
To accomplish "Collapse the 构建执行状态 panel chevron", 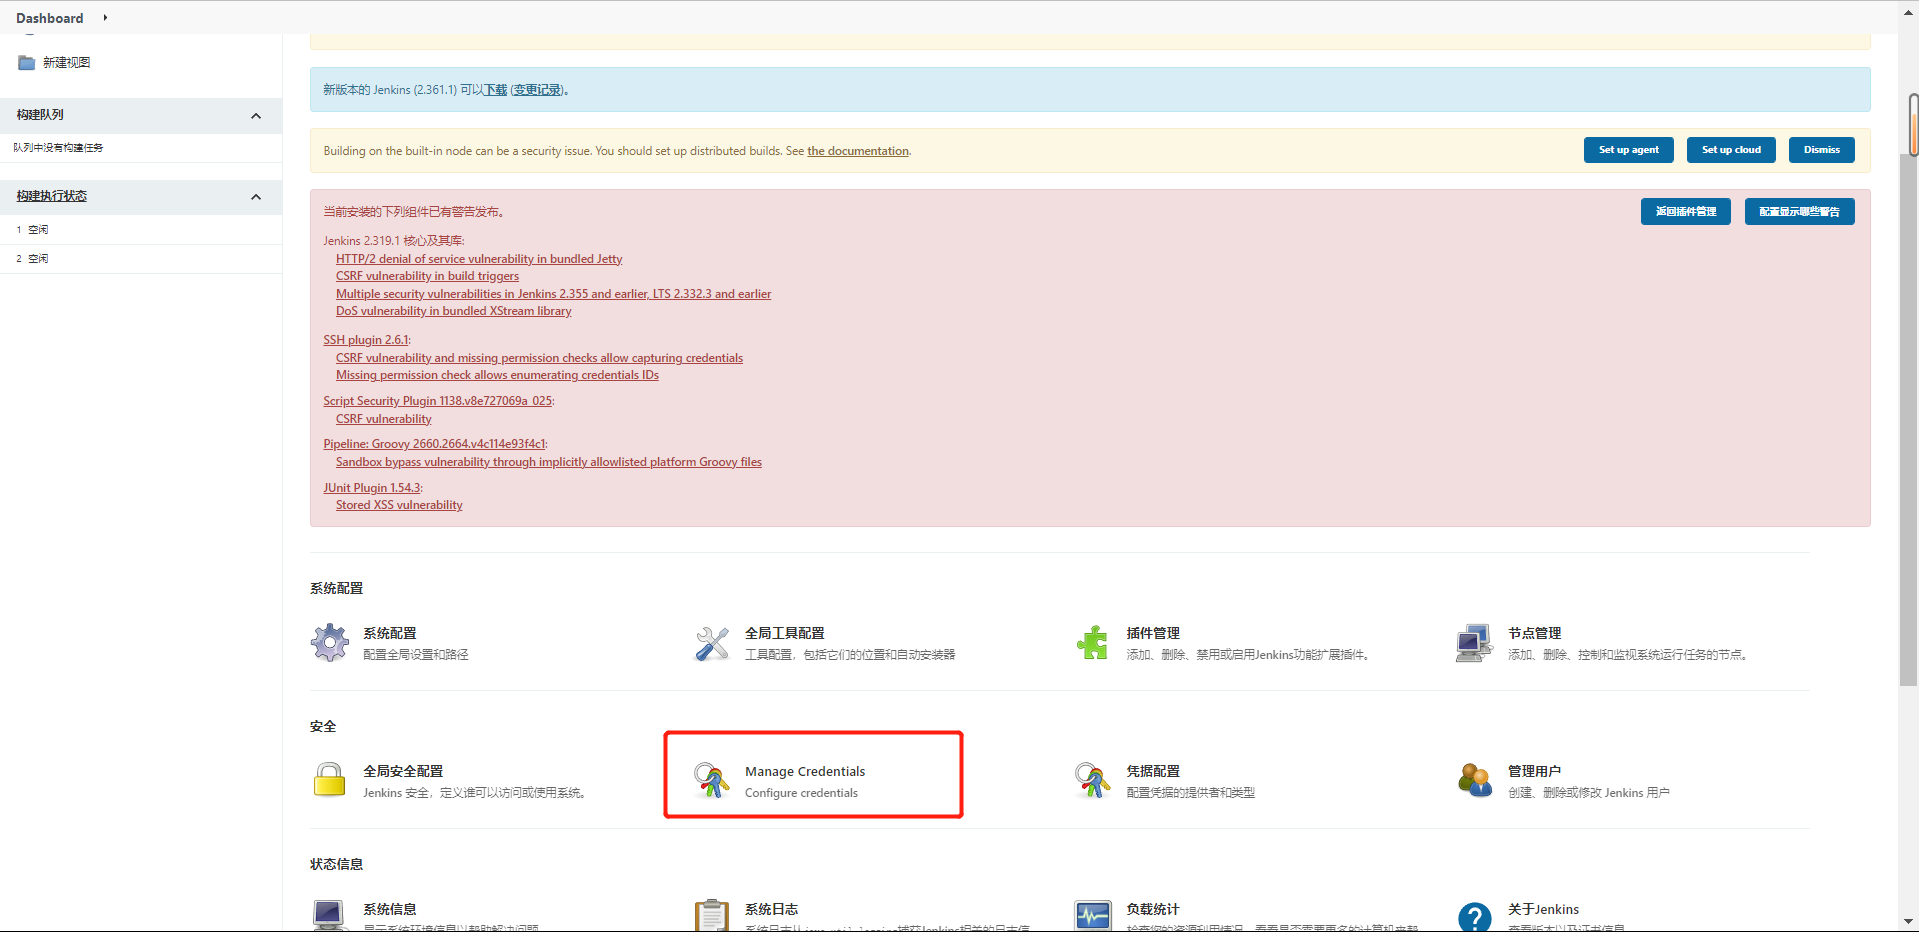I will (256, 197).
